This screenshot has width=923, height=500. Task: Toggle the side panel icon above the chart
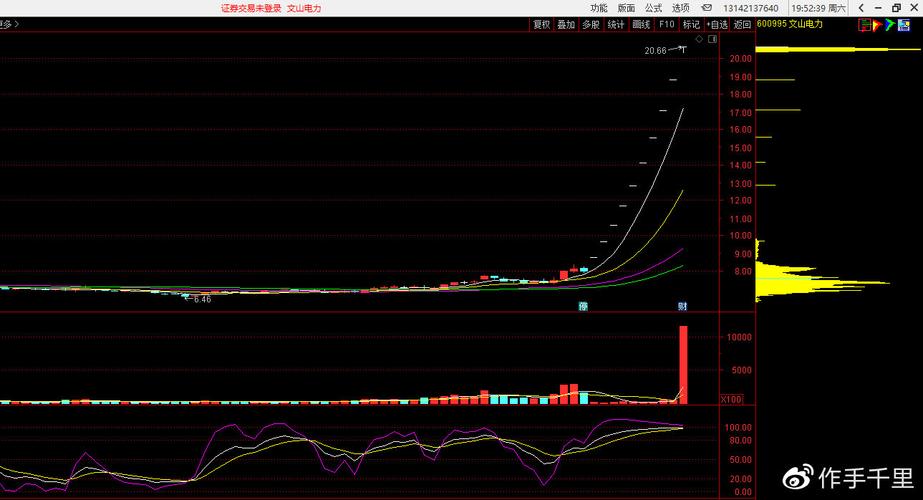pos(712,39)
